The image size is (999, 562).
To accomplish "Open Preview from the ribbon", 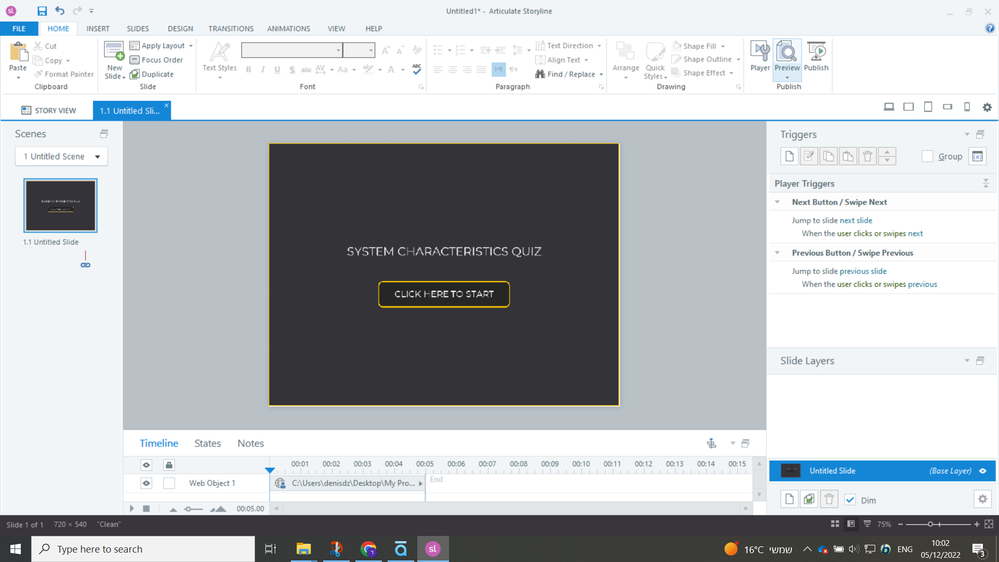I will [x=787, y=52].
